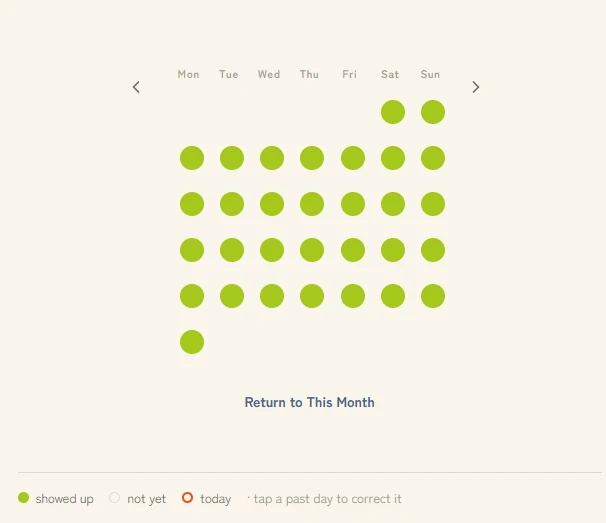606x523 pixels.
Task: Click the fifth-row Tuesday green dot
Action: (232, 296)
